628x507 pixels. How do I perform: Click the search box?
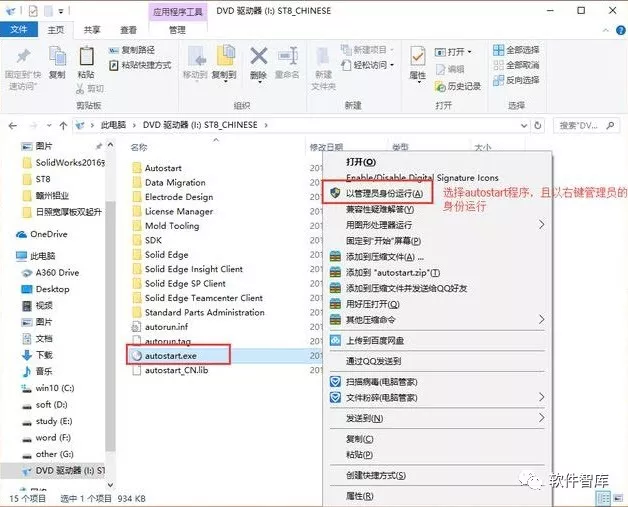coord(586,125)
